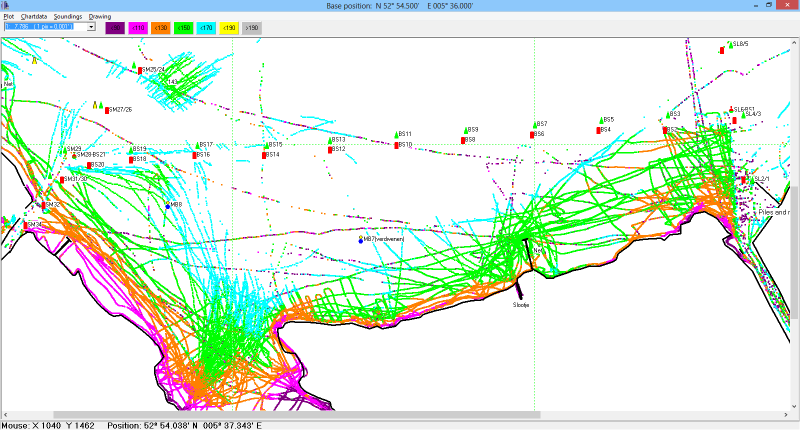Select the red BS4 buoy marker
This screenshot has width=800, height=430.
[x=598, y=130]
